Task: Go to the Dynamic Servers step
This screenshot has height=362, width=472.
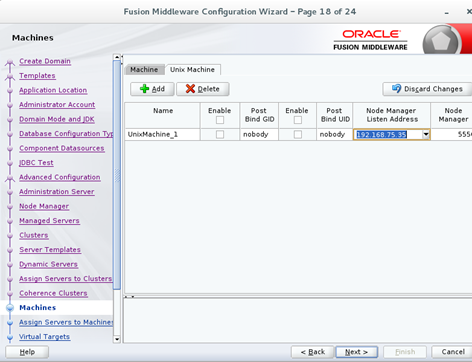Action: [x=48, y=264]
